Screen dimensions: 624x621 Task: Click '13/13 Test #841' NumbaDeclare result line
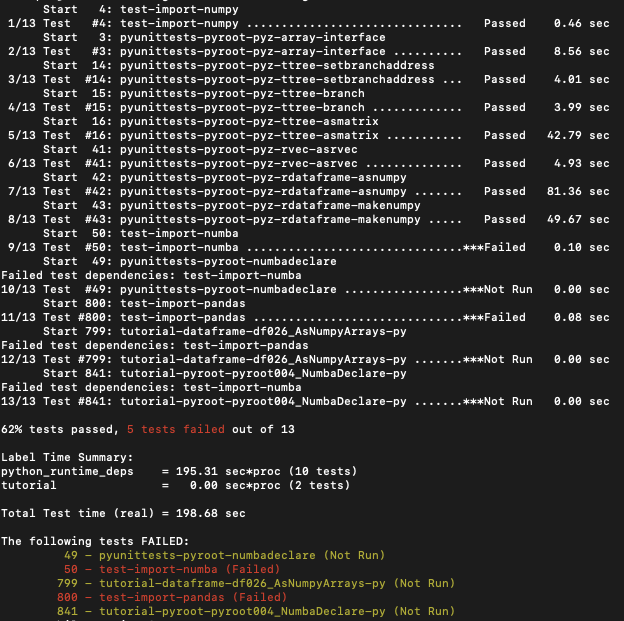(x=305, y=401)
